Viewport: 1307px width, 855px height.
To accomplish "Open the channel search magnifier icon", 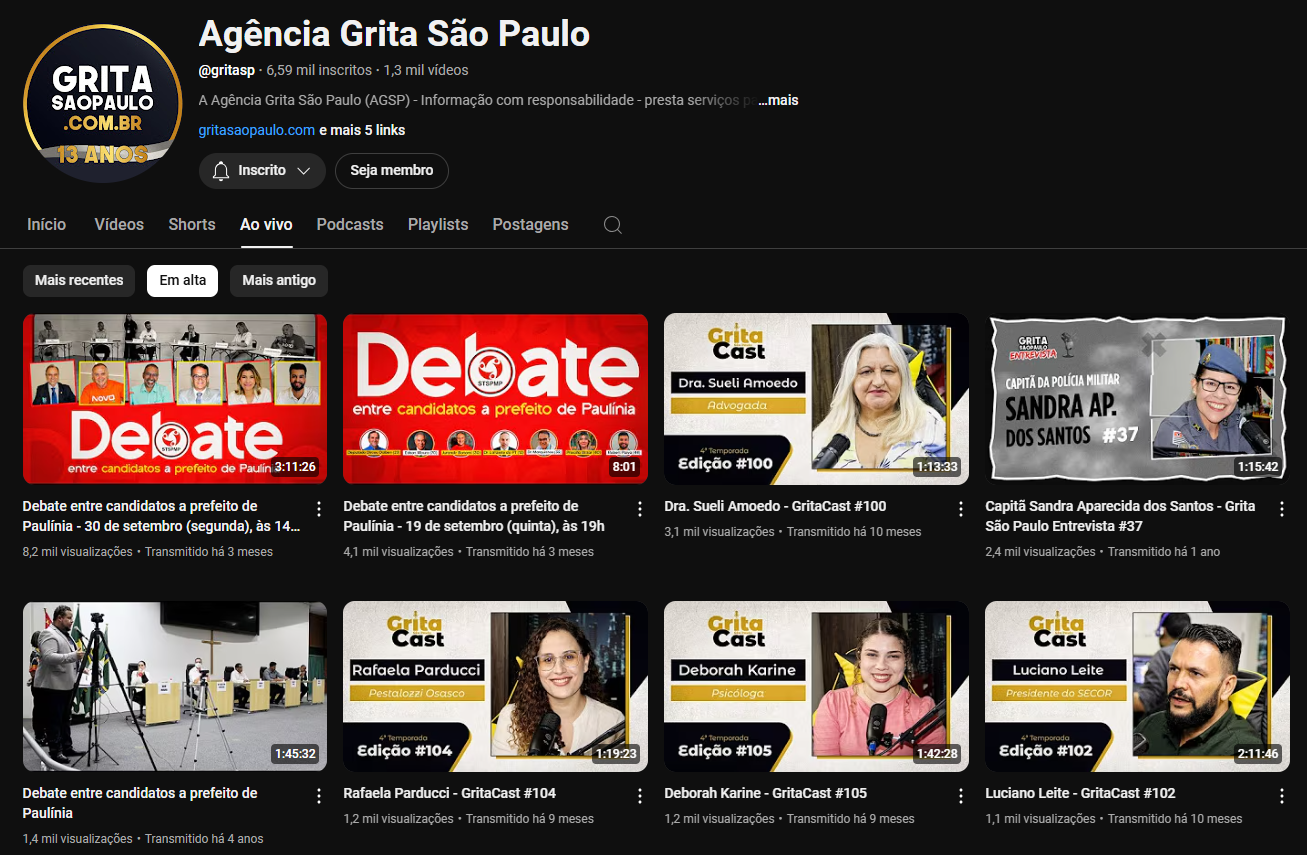I will tap(613, 225).
